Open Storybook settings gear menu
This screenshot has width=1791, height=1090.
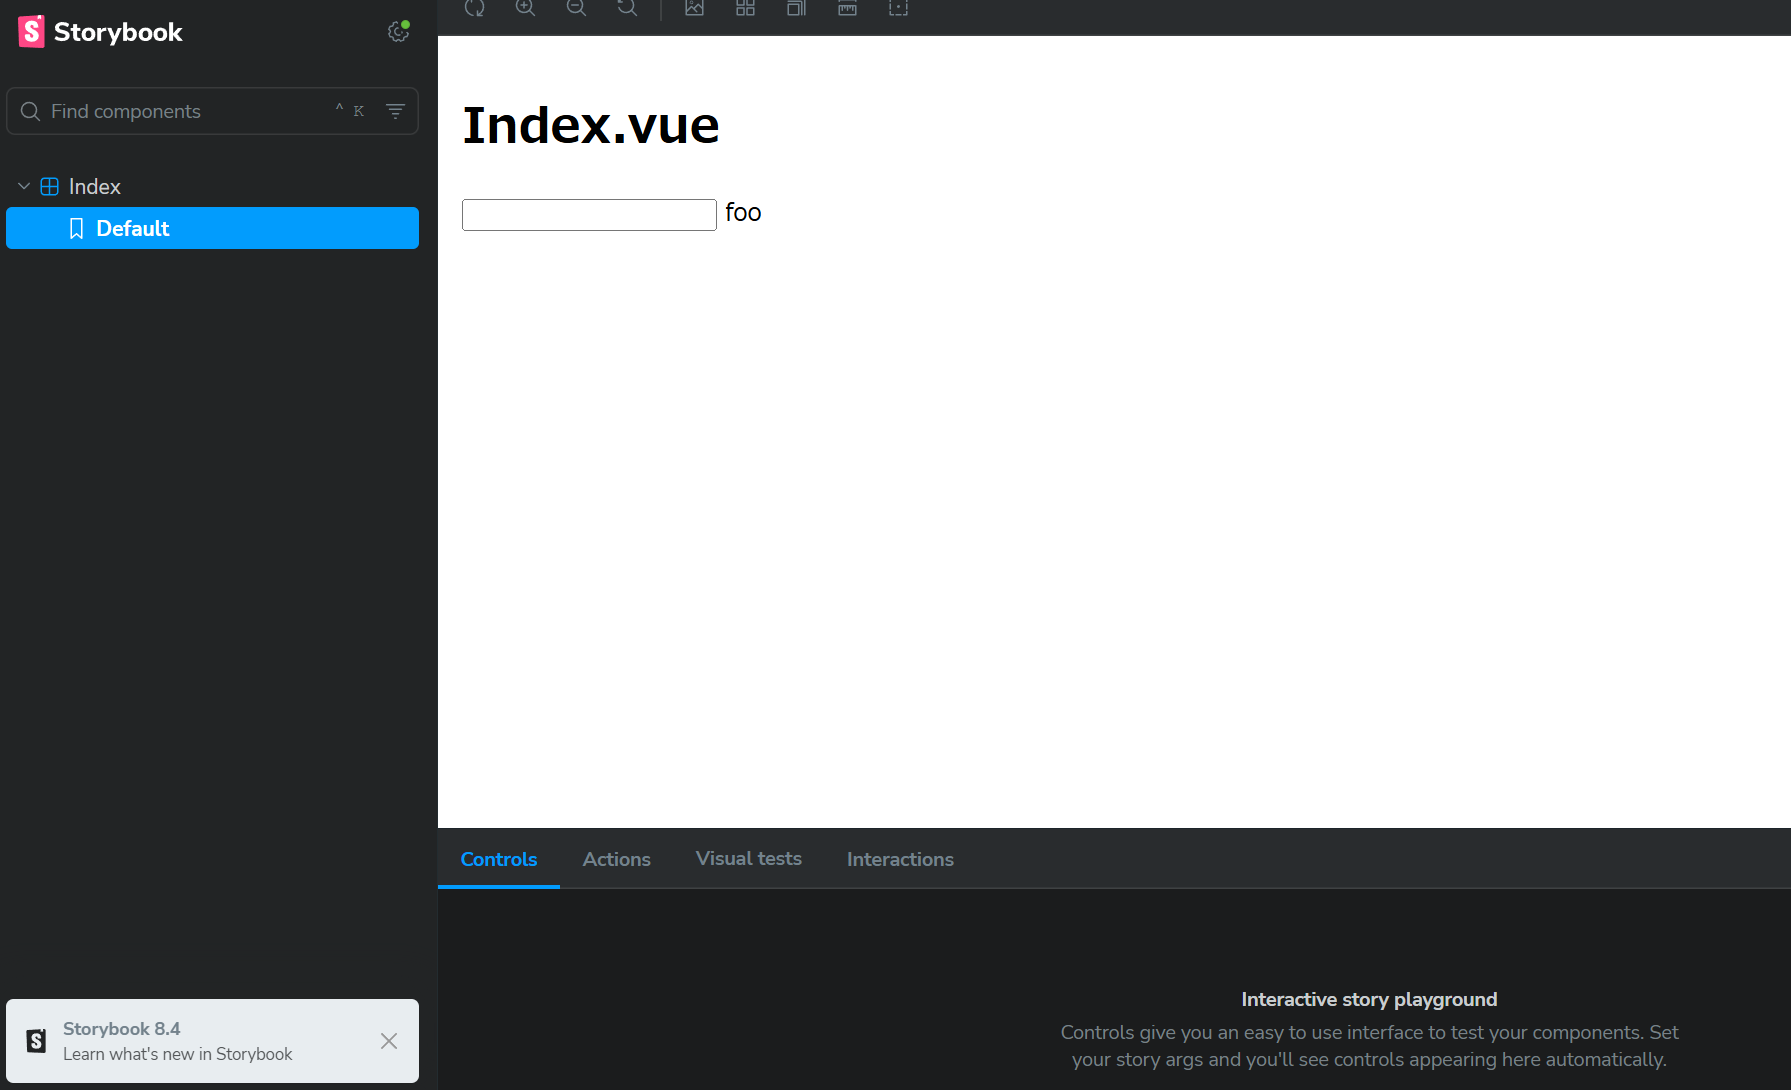pyautogui.click(x=398, y=32)
